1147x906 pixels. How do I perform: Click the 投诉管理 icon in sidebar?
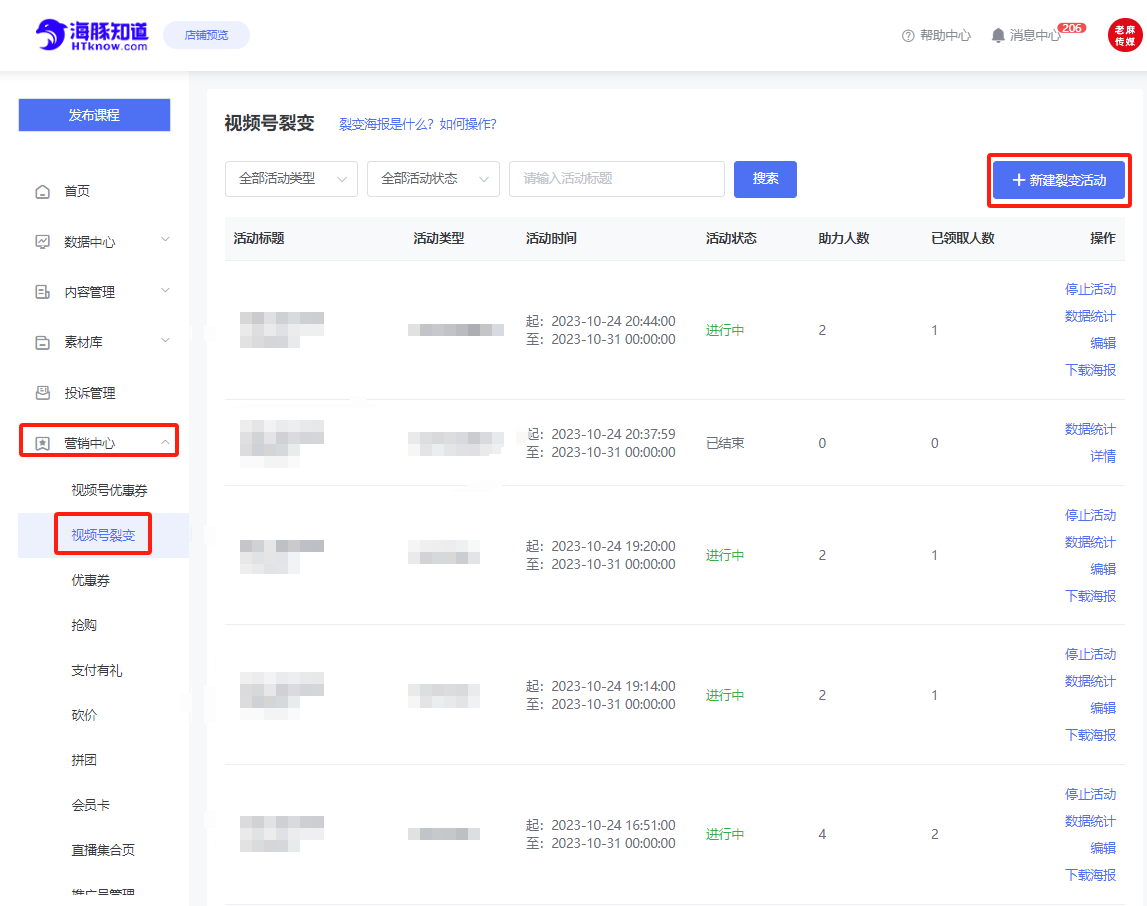point(42,393)
